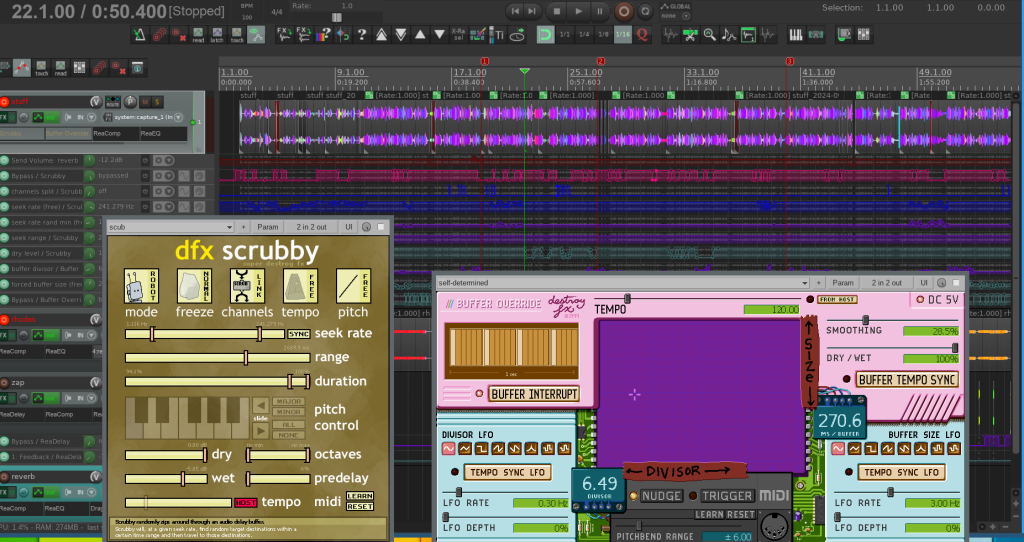Click Param button in Buffer Override window
Screen dimensions: 1024x542
point(843,283)
